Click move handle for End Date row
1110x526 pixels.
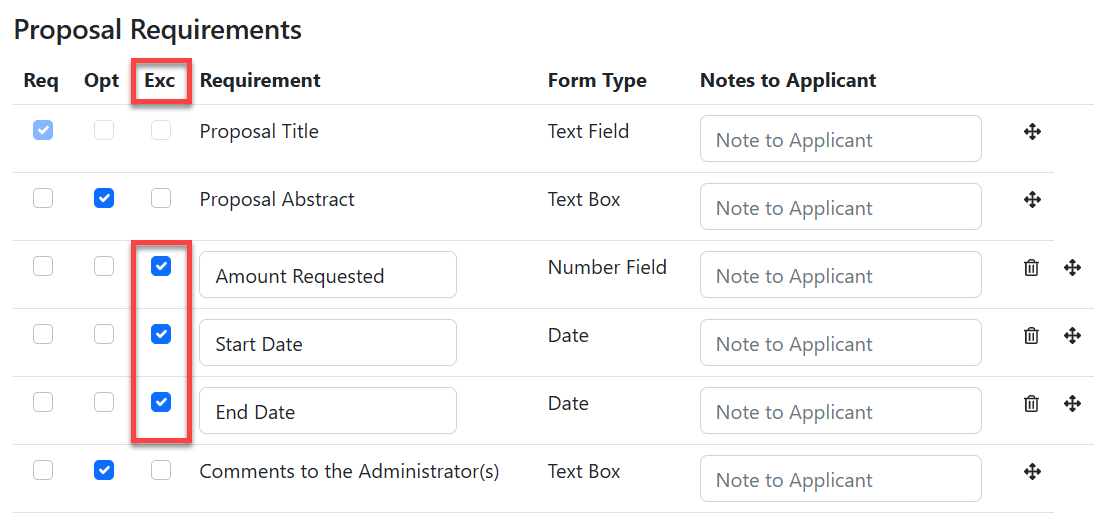point(1072,404)
